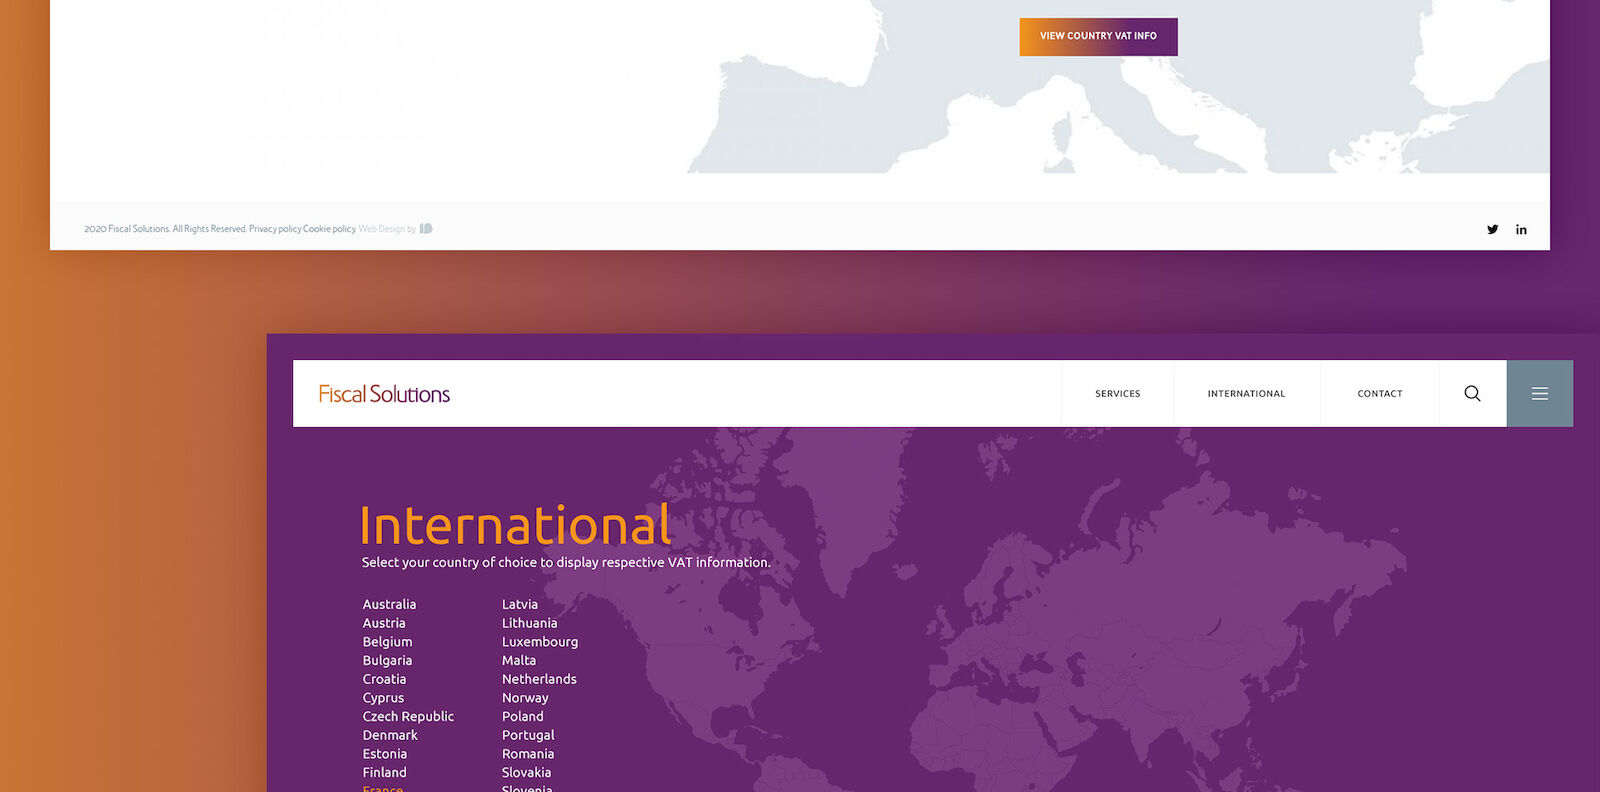Select Czech Republic in the list
1600x792 pixels.
pyautogui.click(x=408, y=716)
